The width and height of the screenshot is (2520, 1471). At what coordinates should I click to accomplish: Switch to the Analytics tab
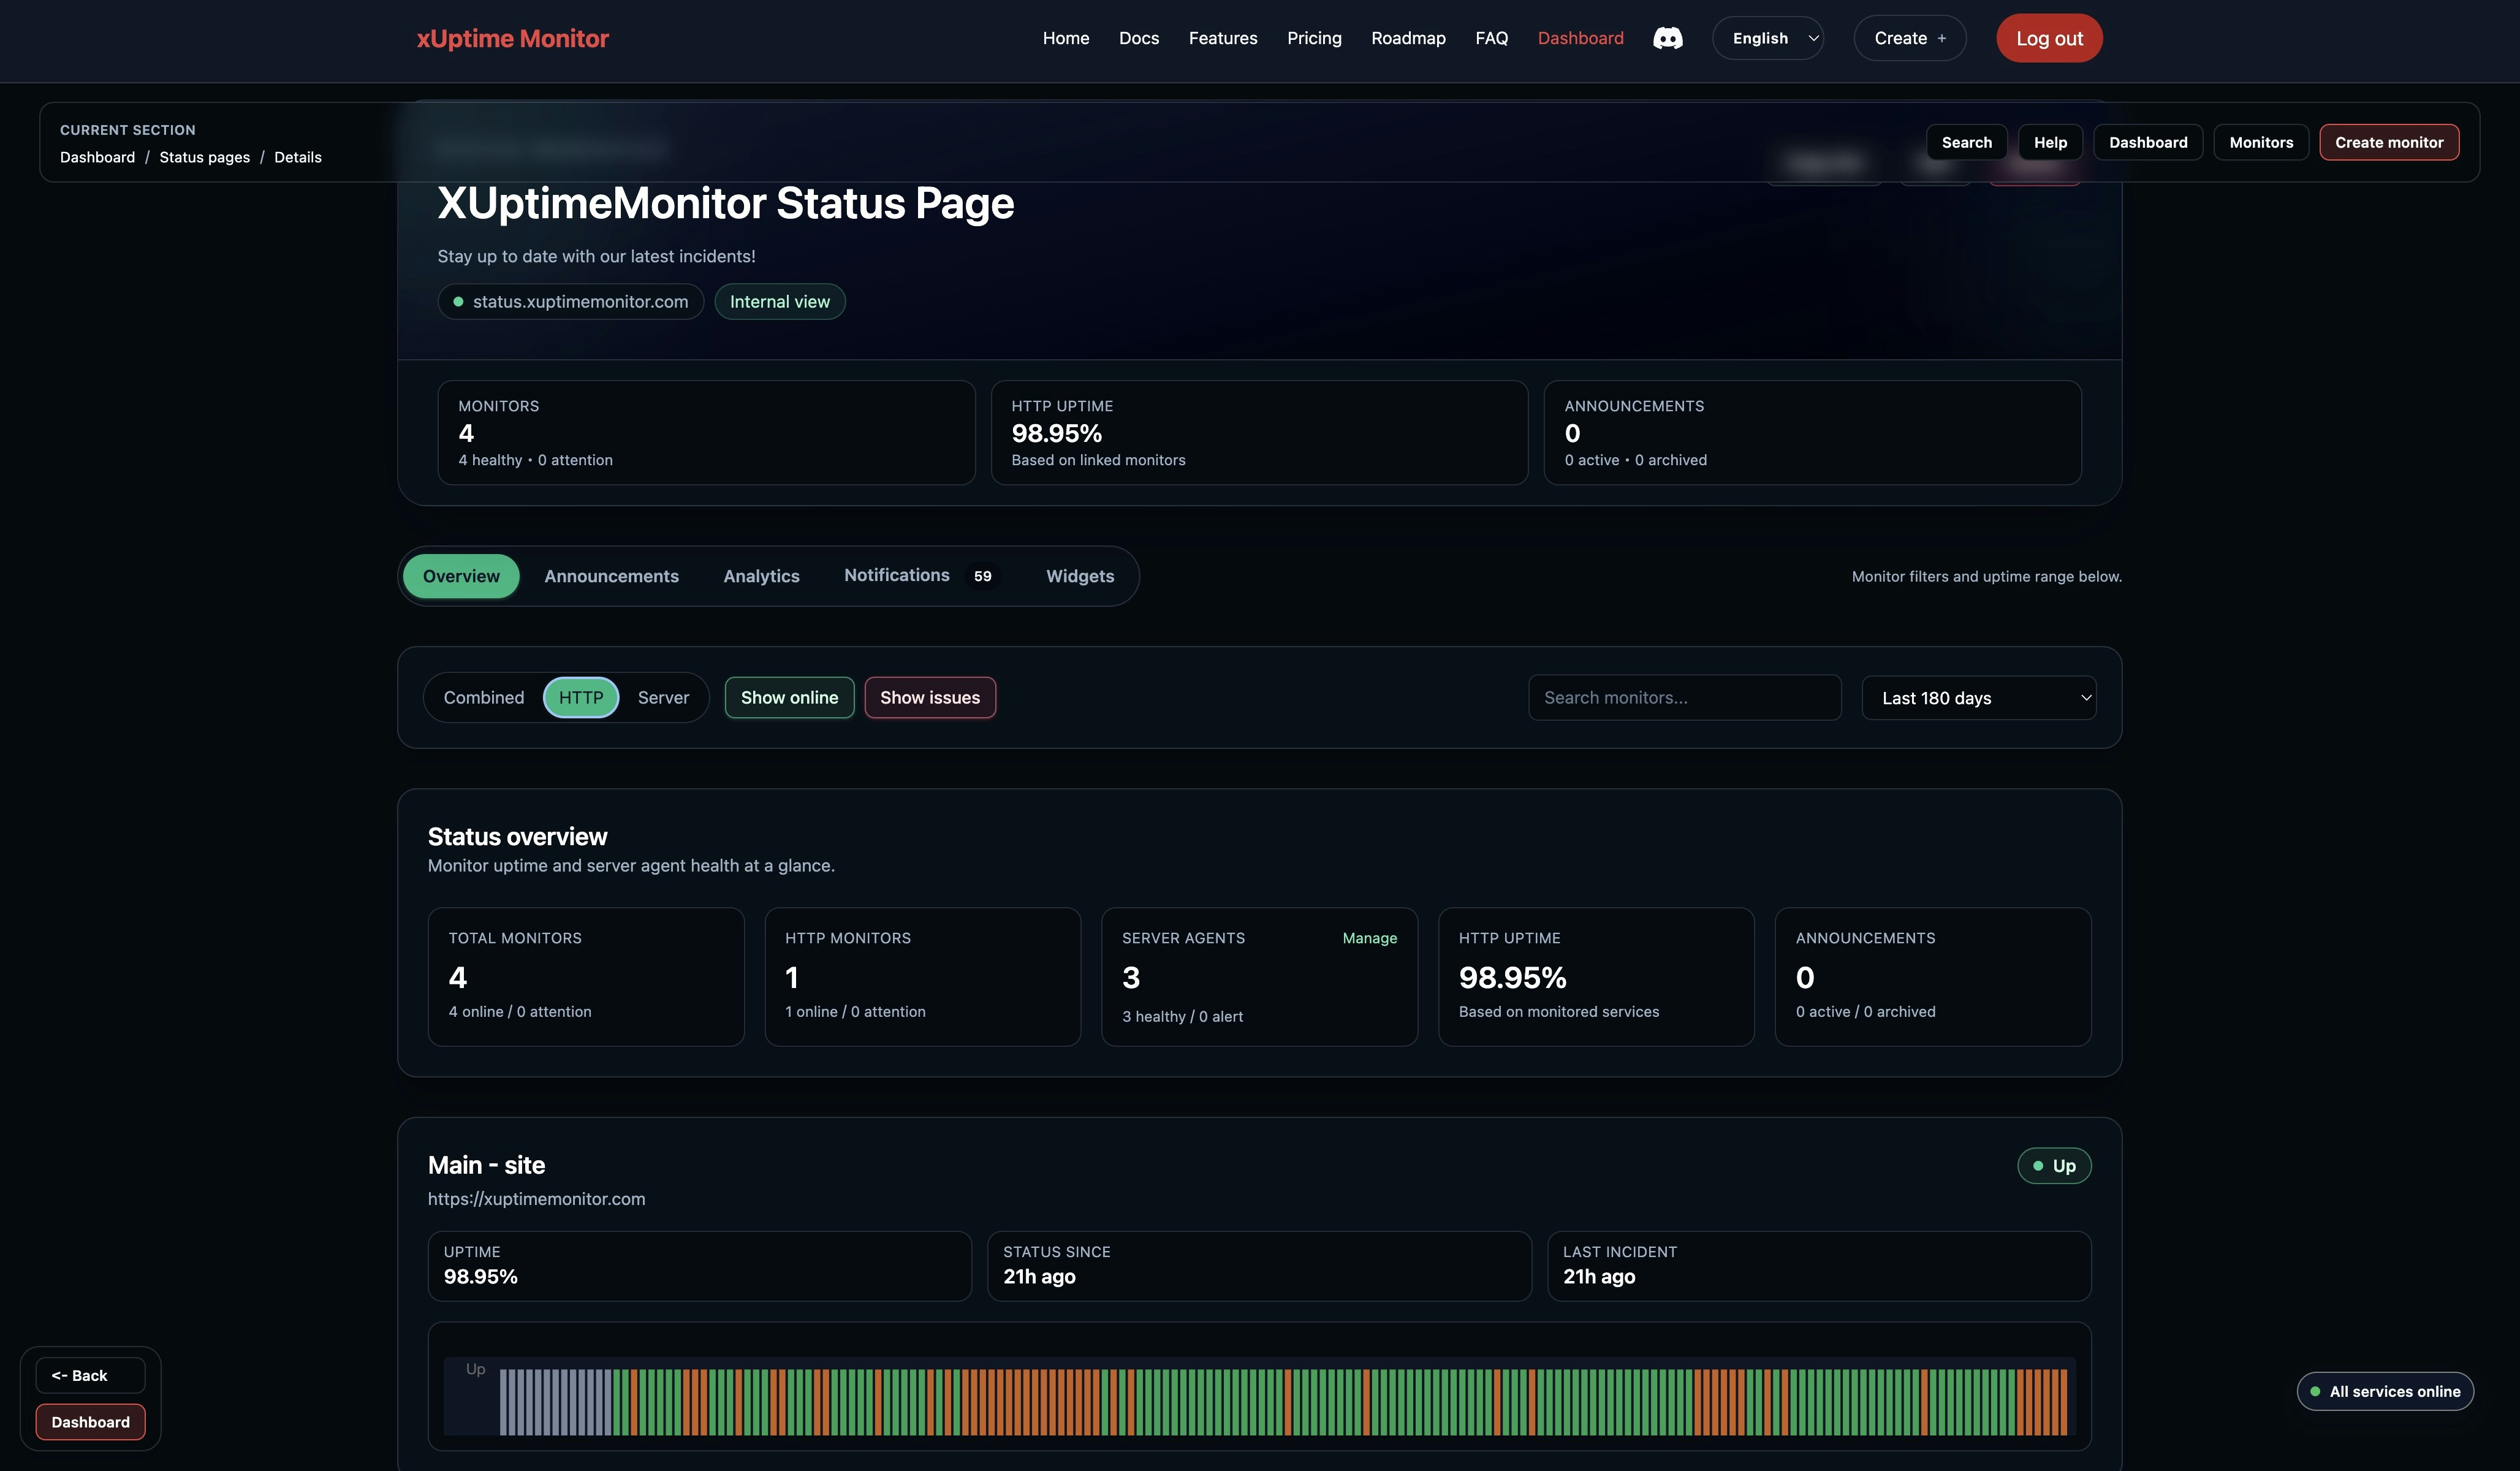pos(761,576)
